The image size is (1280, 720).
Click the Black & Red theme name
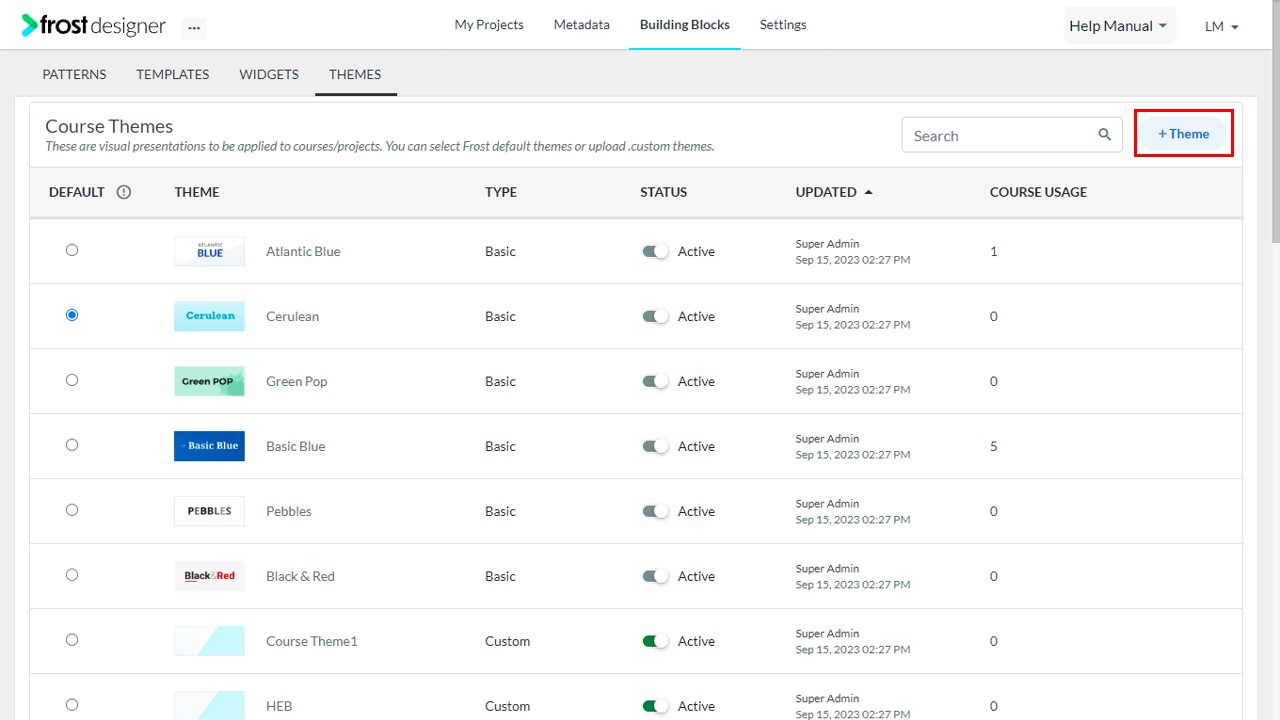tap(300, 576)
